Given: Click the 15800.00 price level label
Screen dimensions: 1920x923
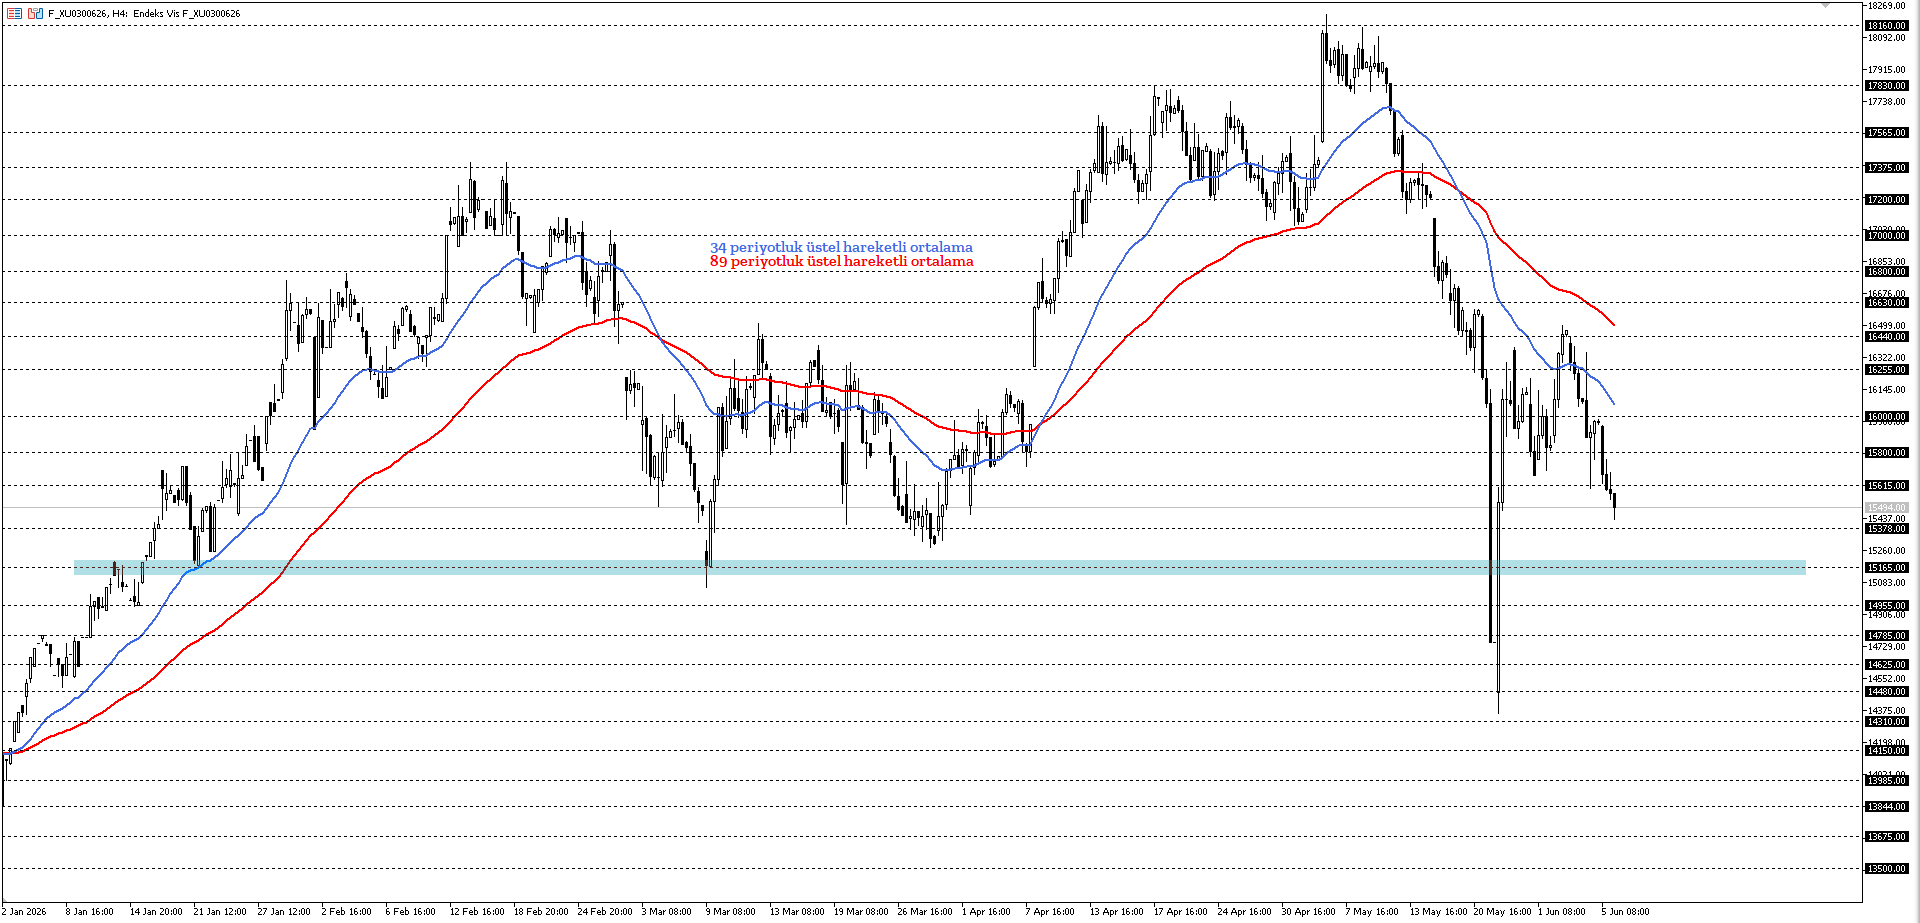Looking at the screenshot, I should tap(1887, 453).
